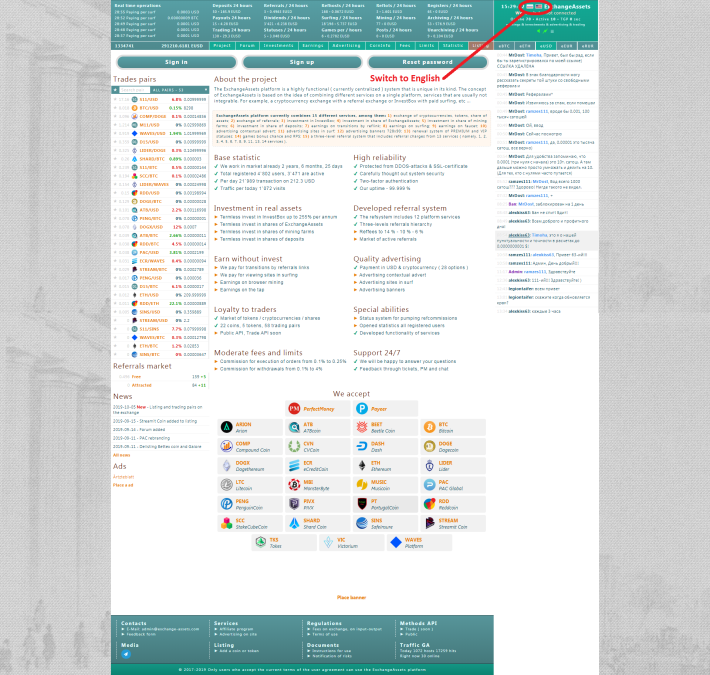Open the Advertising menu tab
The image size is (710, 675).
[346, 46]
